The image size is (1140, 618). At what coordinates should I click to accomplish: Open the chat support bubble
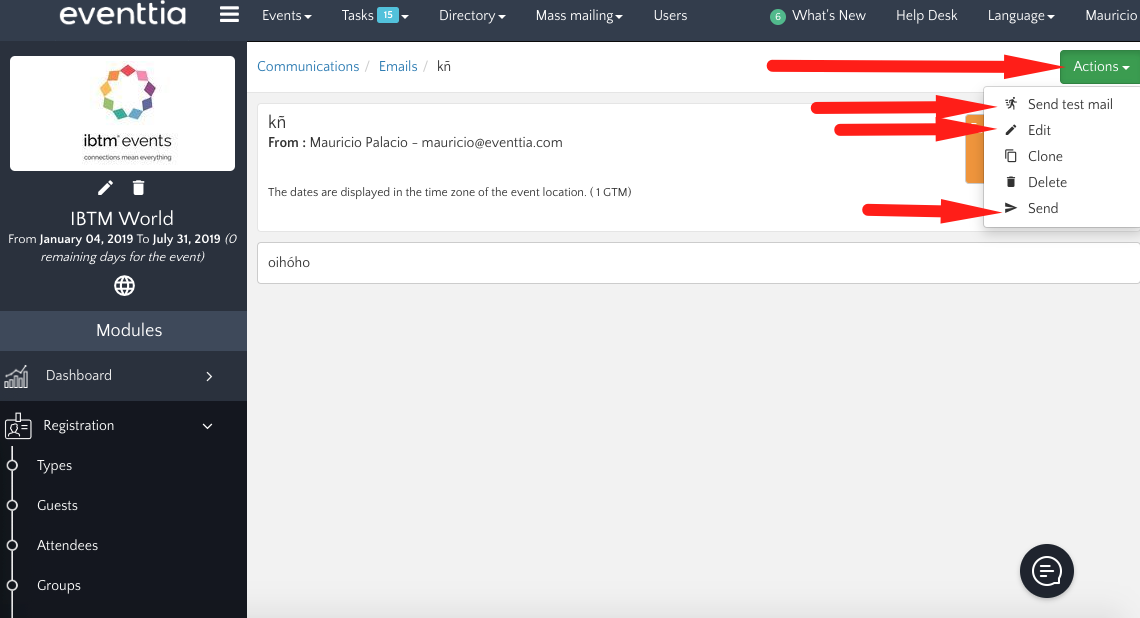(x=1046, y=571)
